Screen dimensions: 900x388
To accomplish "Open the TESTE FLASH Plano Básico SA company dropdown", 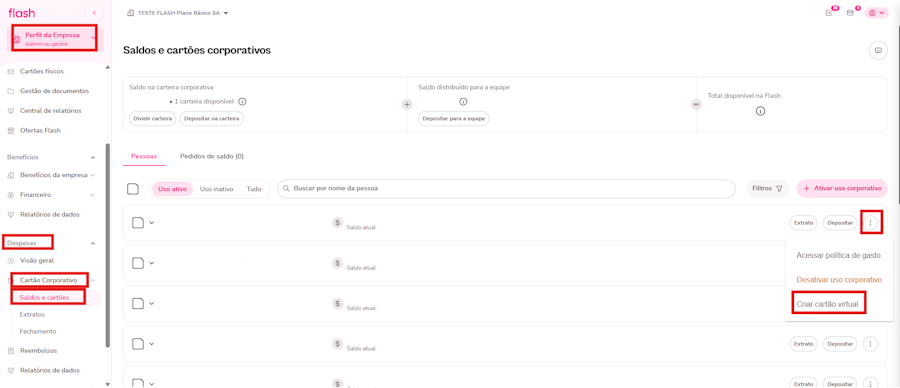I will [x=177, y=13].
